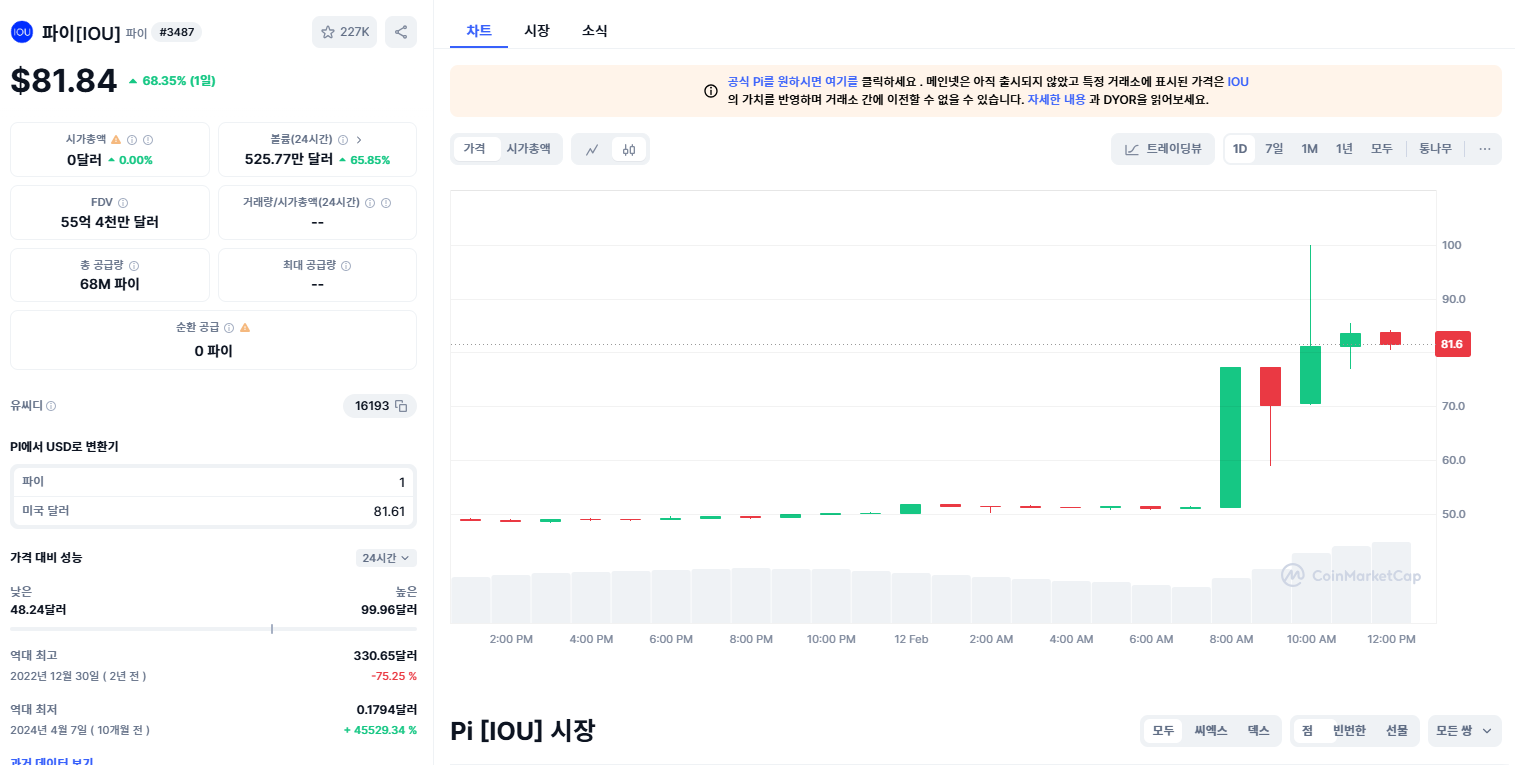The height and width of the screenshot is (765, 1515).
Task: Click the -75.25 % drop text
Action: tap(394, 676)
